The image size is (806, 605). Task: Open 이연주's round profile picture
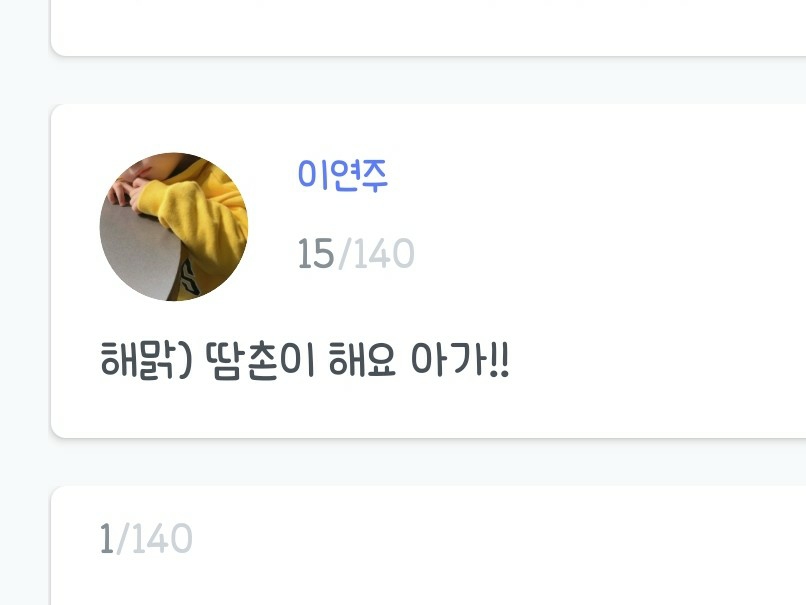(x=174, y=227)
